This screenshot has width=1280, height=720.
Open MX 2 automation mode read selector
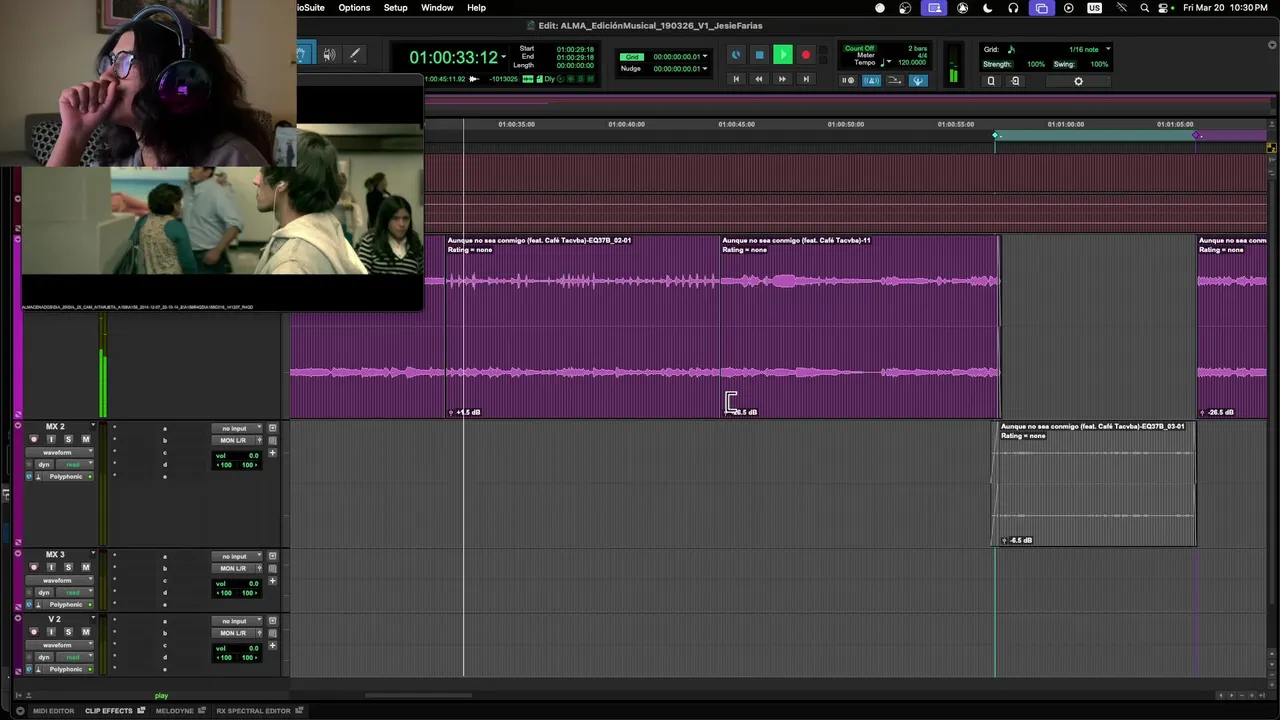[75, 465]
